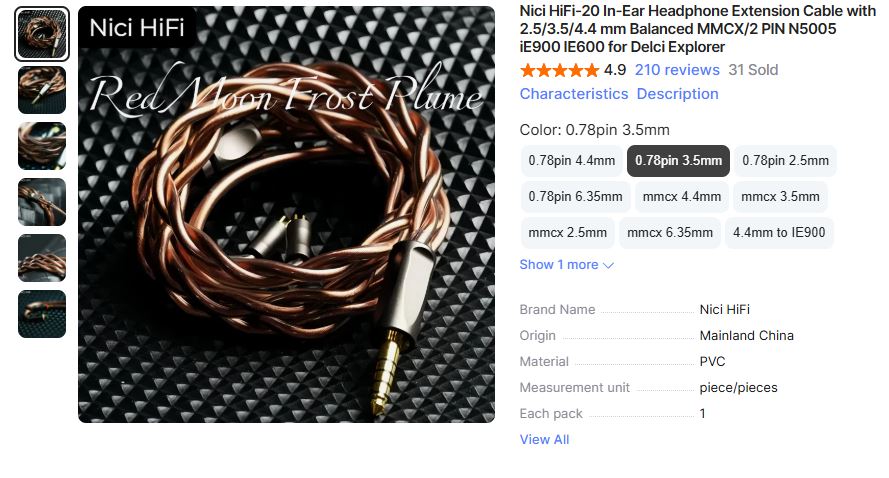The height and width of the screenshot is (478, 889).
Task: Jump to the Characteristics section
Action: tap(574, 94)
